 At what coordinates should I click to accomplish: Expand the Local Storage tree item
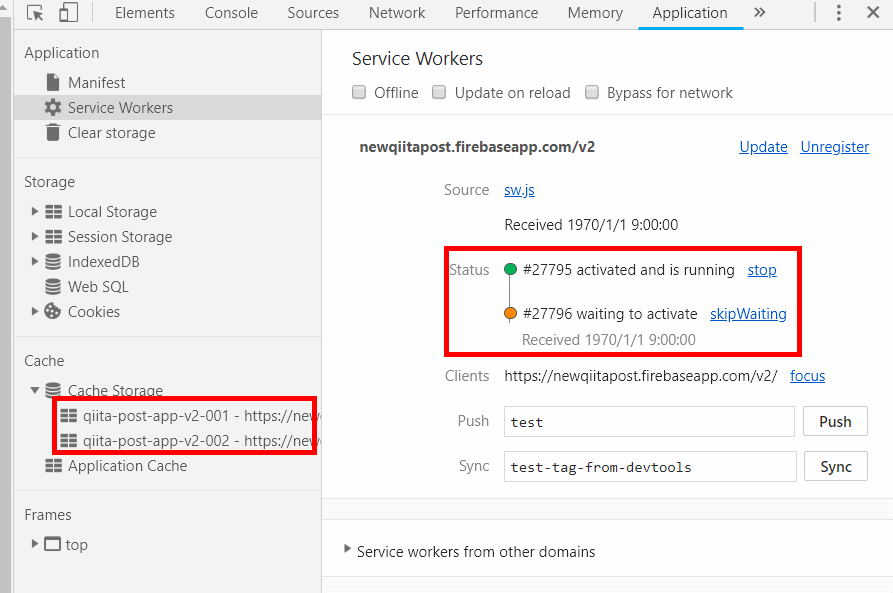tap(33, 211)
